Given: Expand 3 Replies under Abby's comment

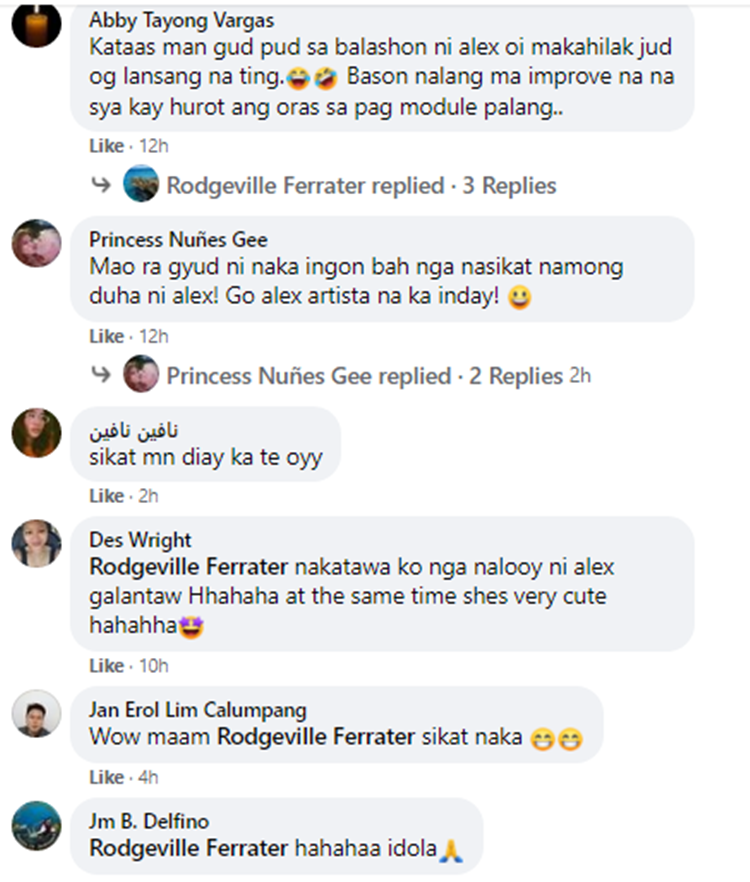Looking at the screenshot, I should [x=509, y=185].
